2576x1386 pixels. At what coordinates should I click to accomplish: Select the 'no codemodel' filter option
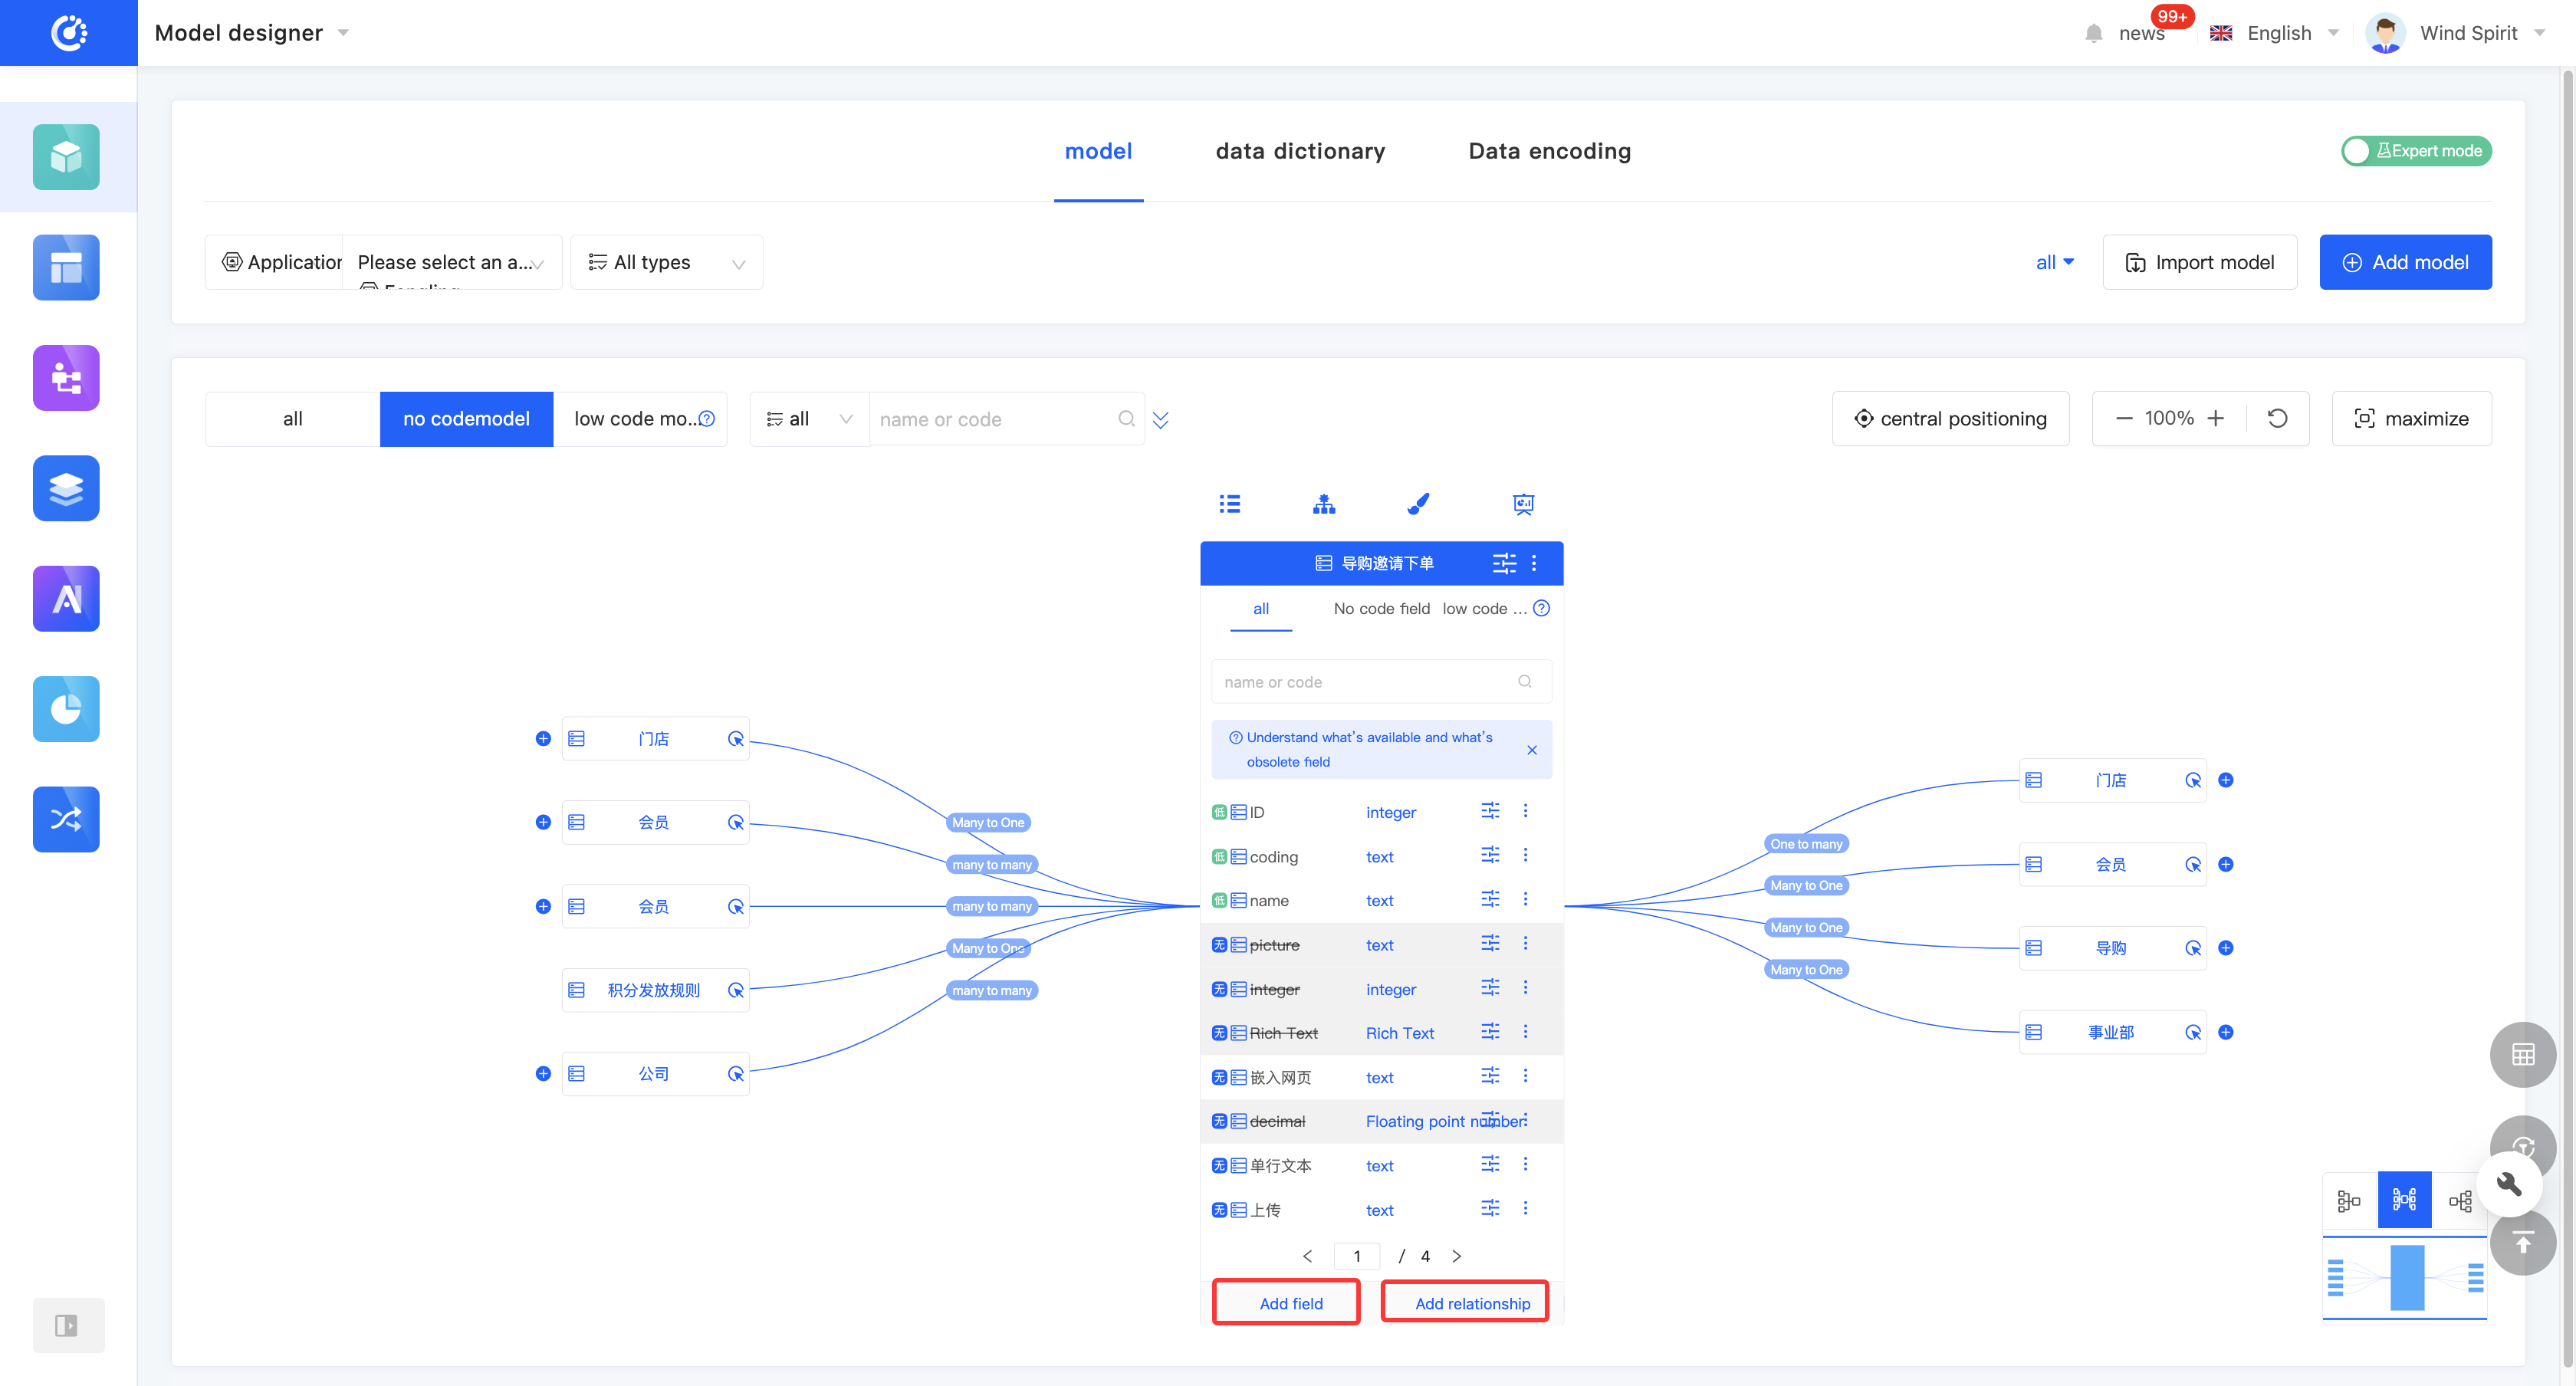tap(466, 419)
